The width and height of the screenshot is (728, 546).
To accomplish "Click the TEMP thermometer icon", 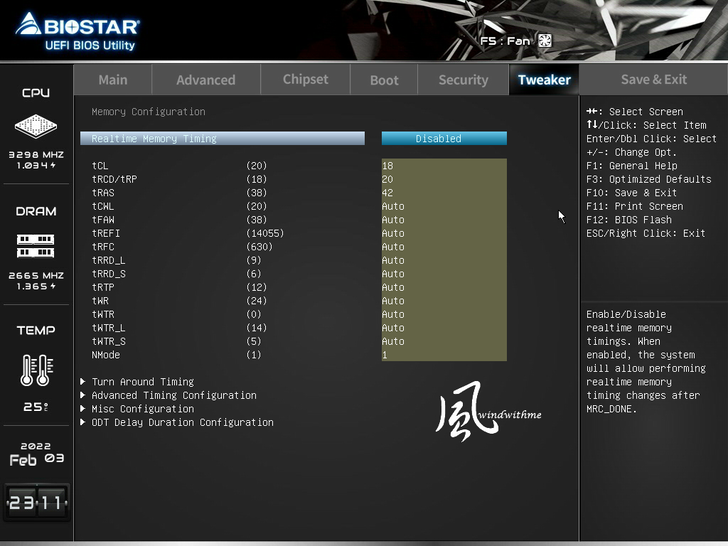I will [x=36, y=370].
